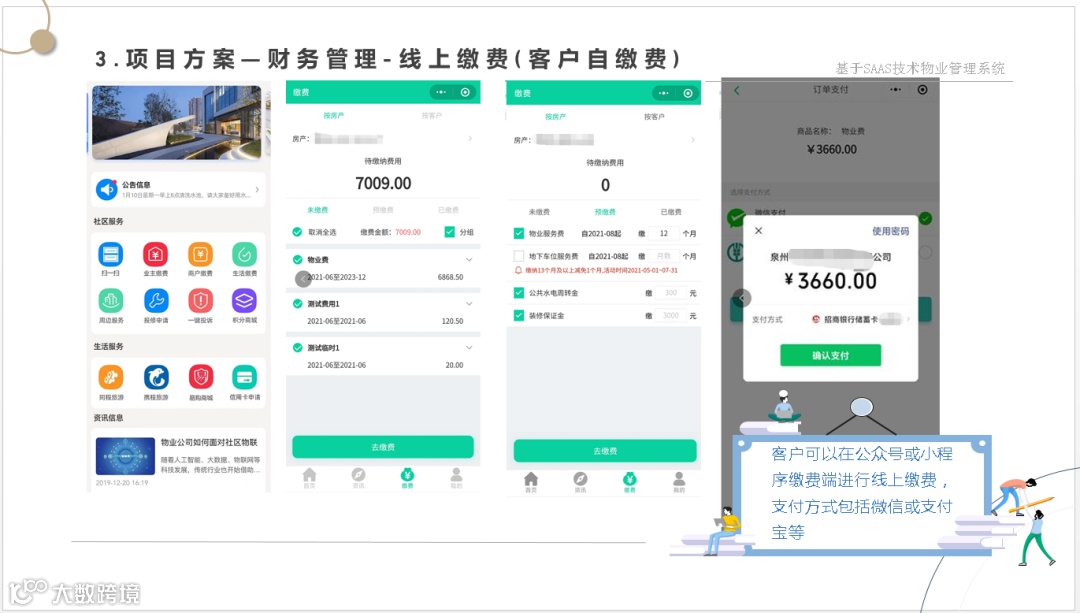Tap 首页 home icon on 7009.00 screen
Viewport: 1080px width, 613px height.
pos(309,475)
